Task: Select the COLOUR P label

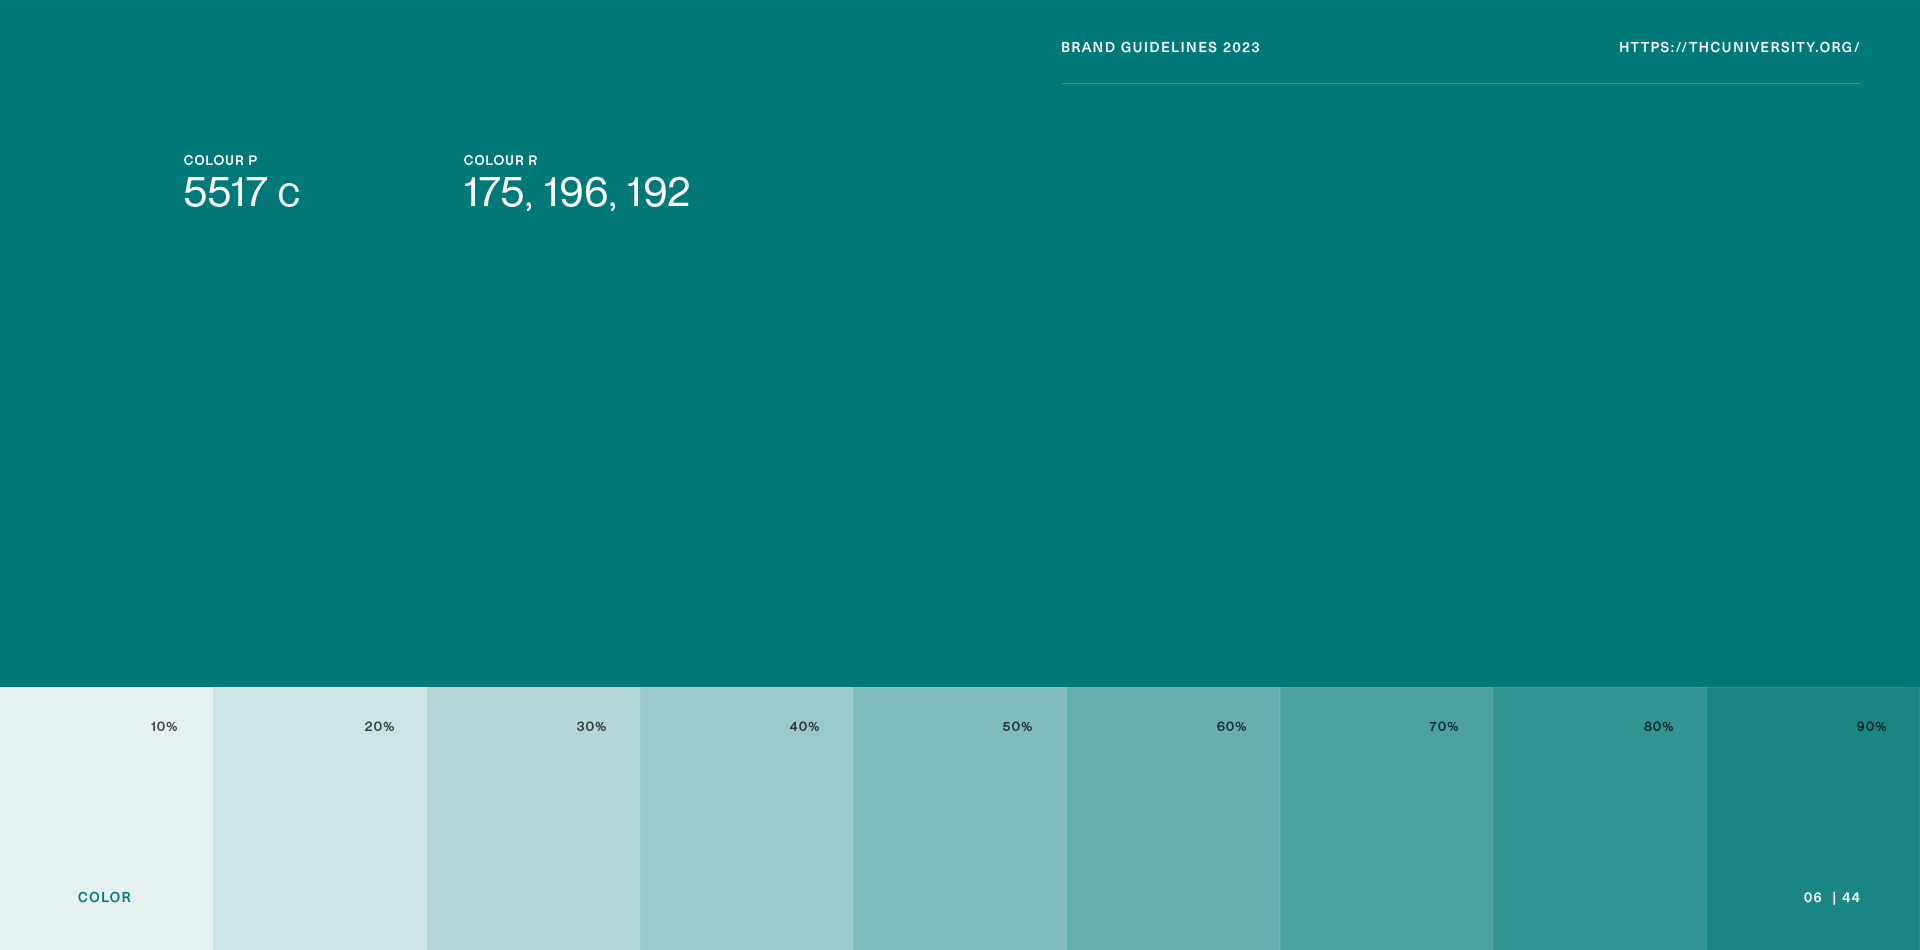Action: (220, 160)
